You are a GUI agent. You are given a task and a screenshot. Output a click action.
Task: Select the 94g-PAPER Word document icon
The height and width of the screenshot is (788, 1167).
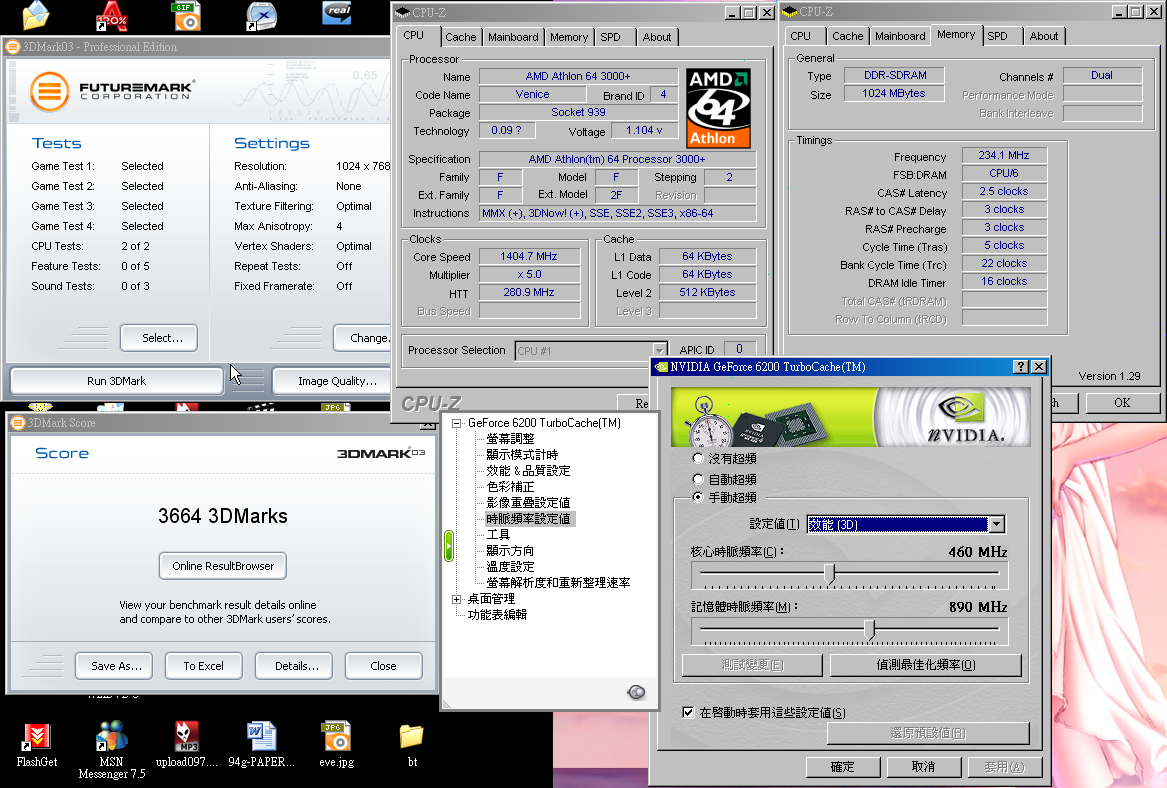pos(261,737)
